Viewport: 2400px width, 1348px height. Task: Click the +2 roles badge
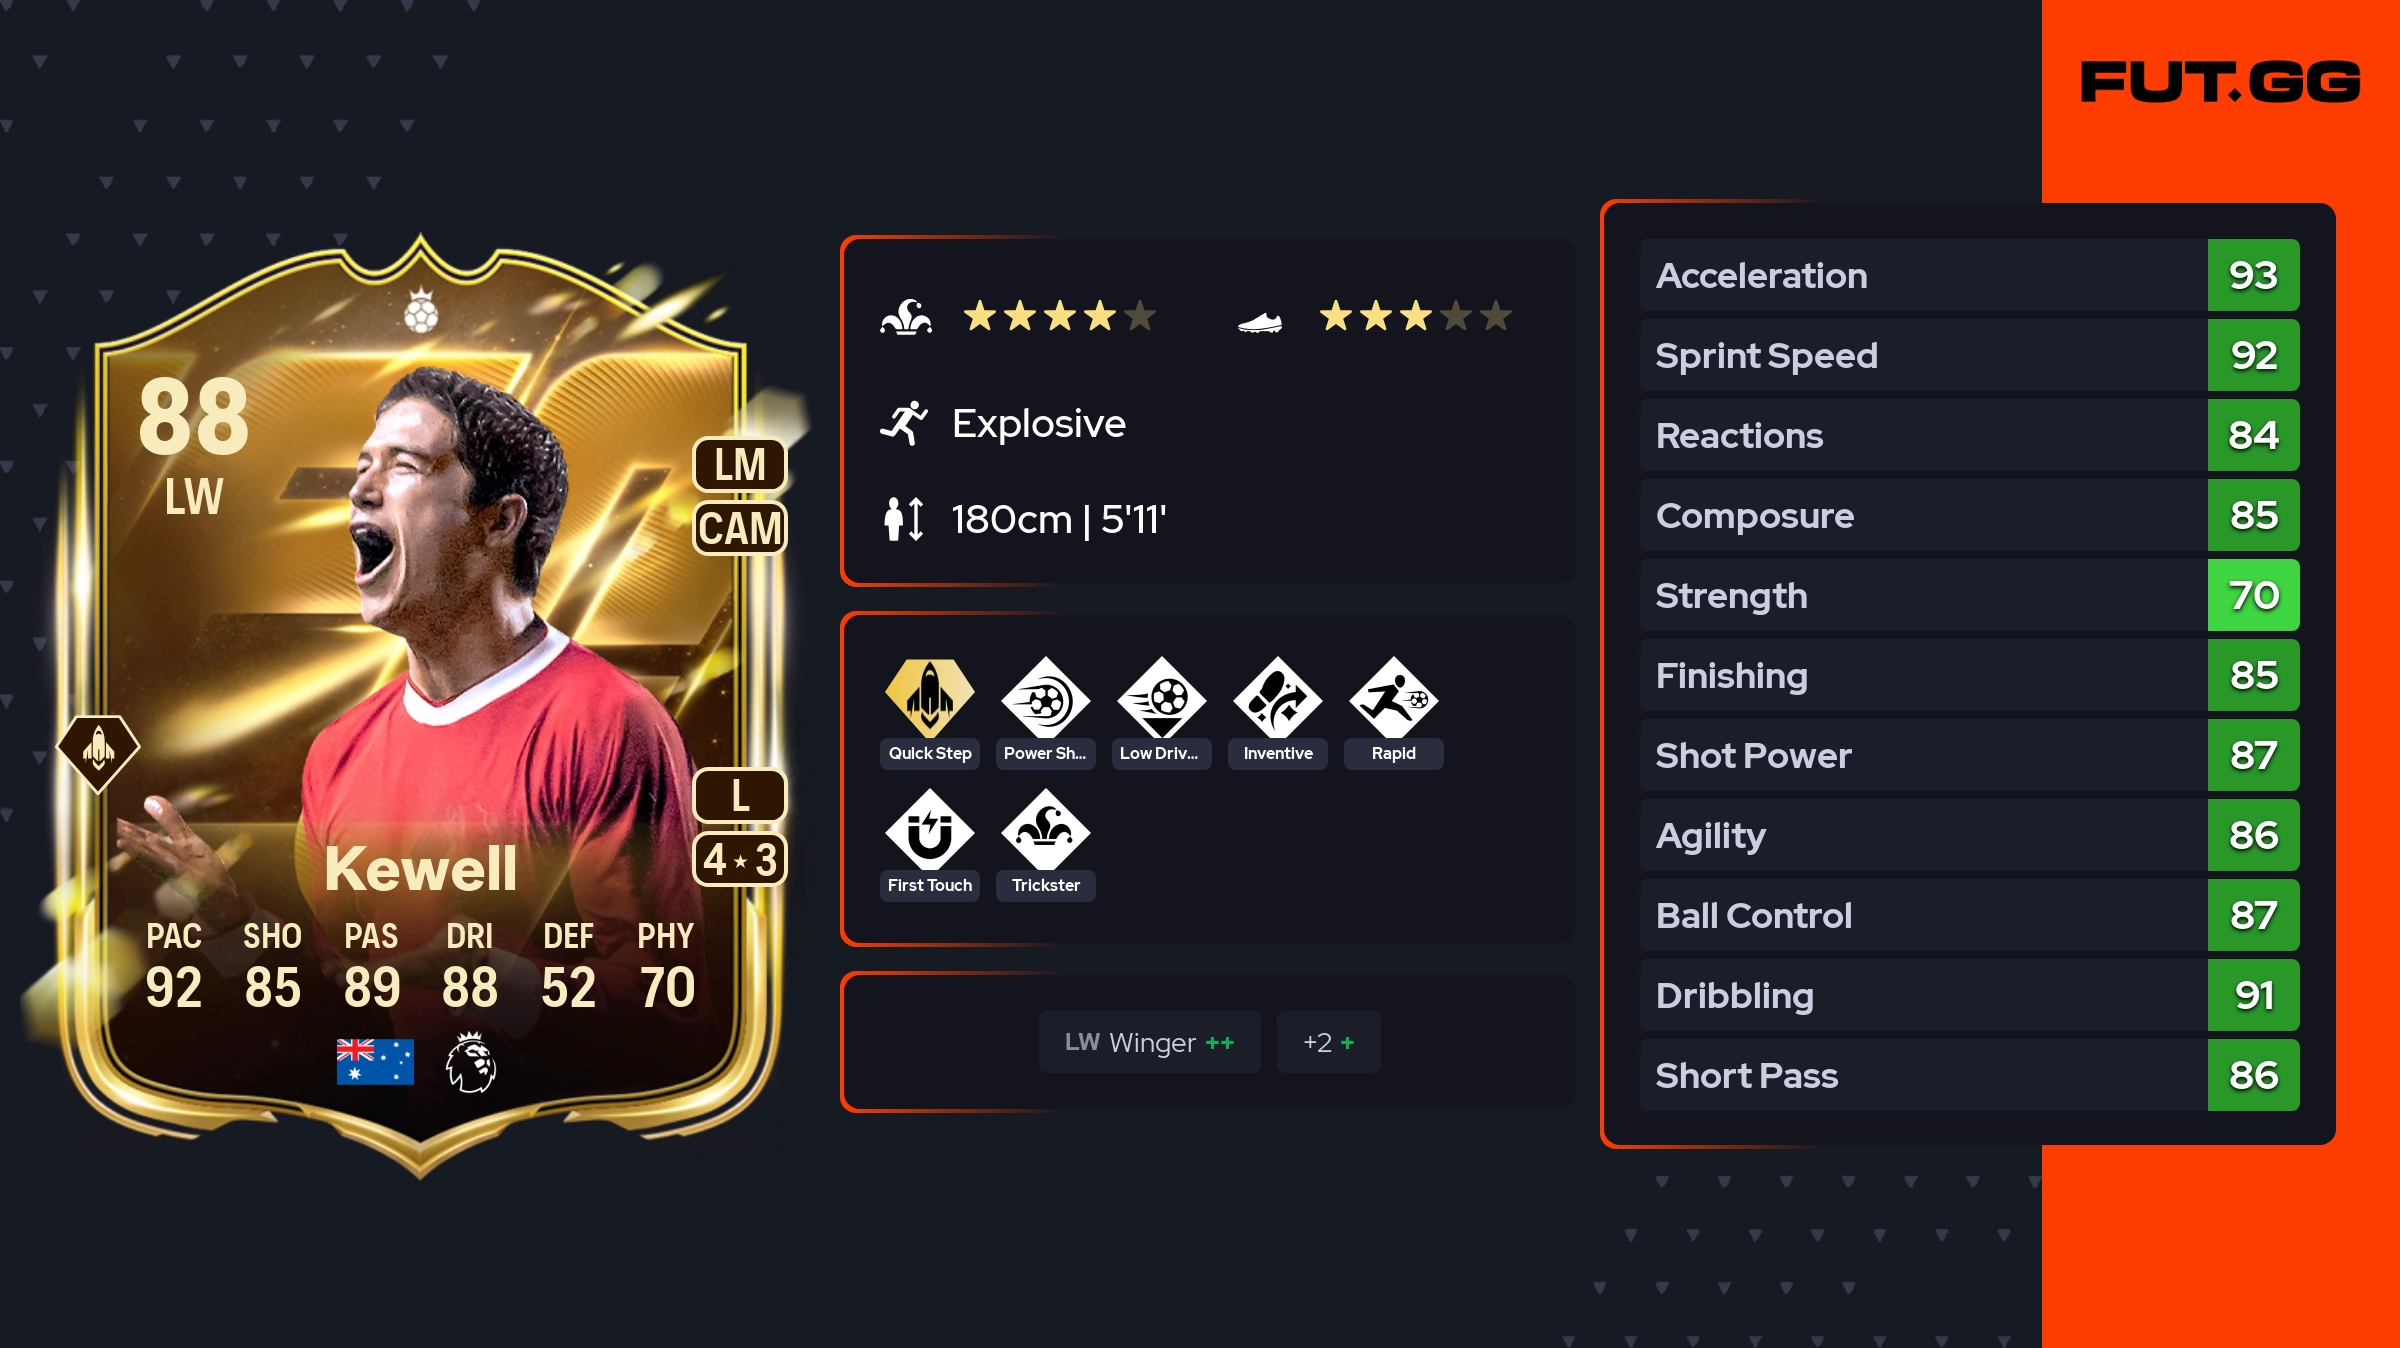(x=1328, y=1042)
